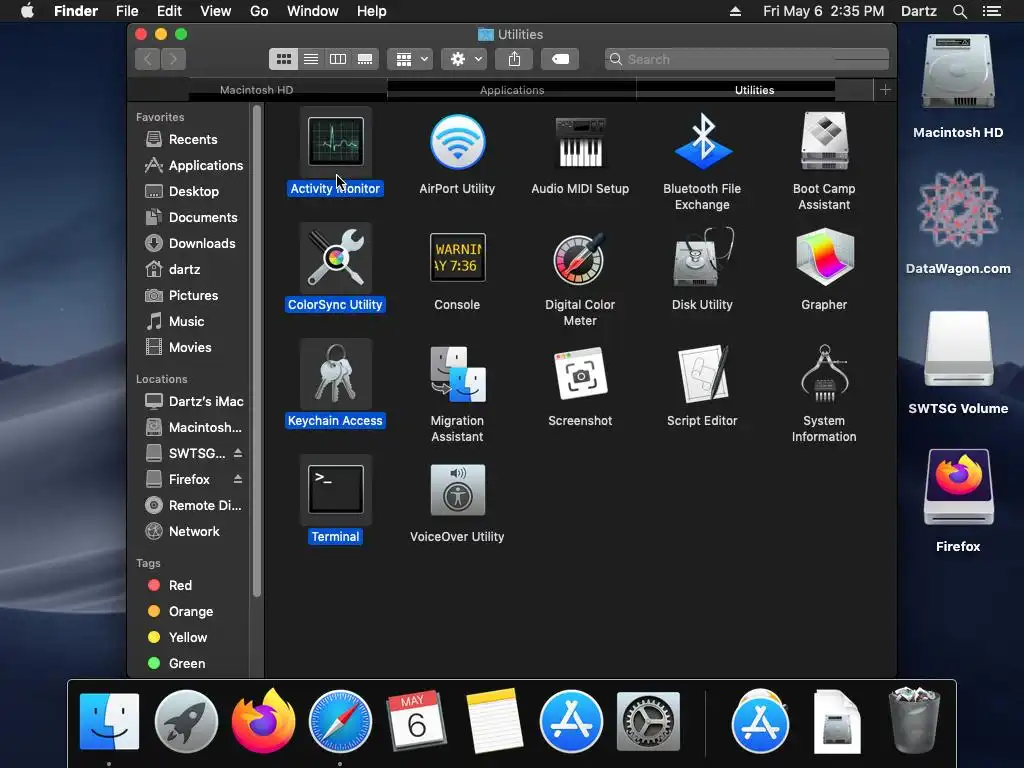
Task: Open the group-by arrangement dropdown
Action: (410, 59)
